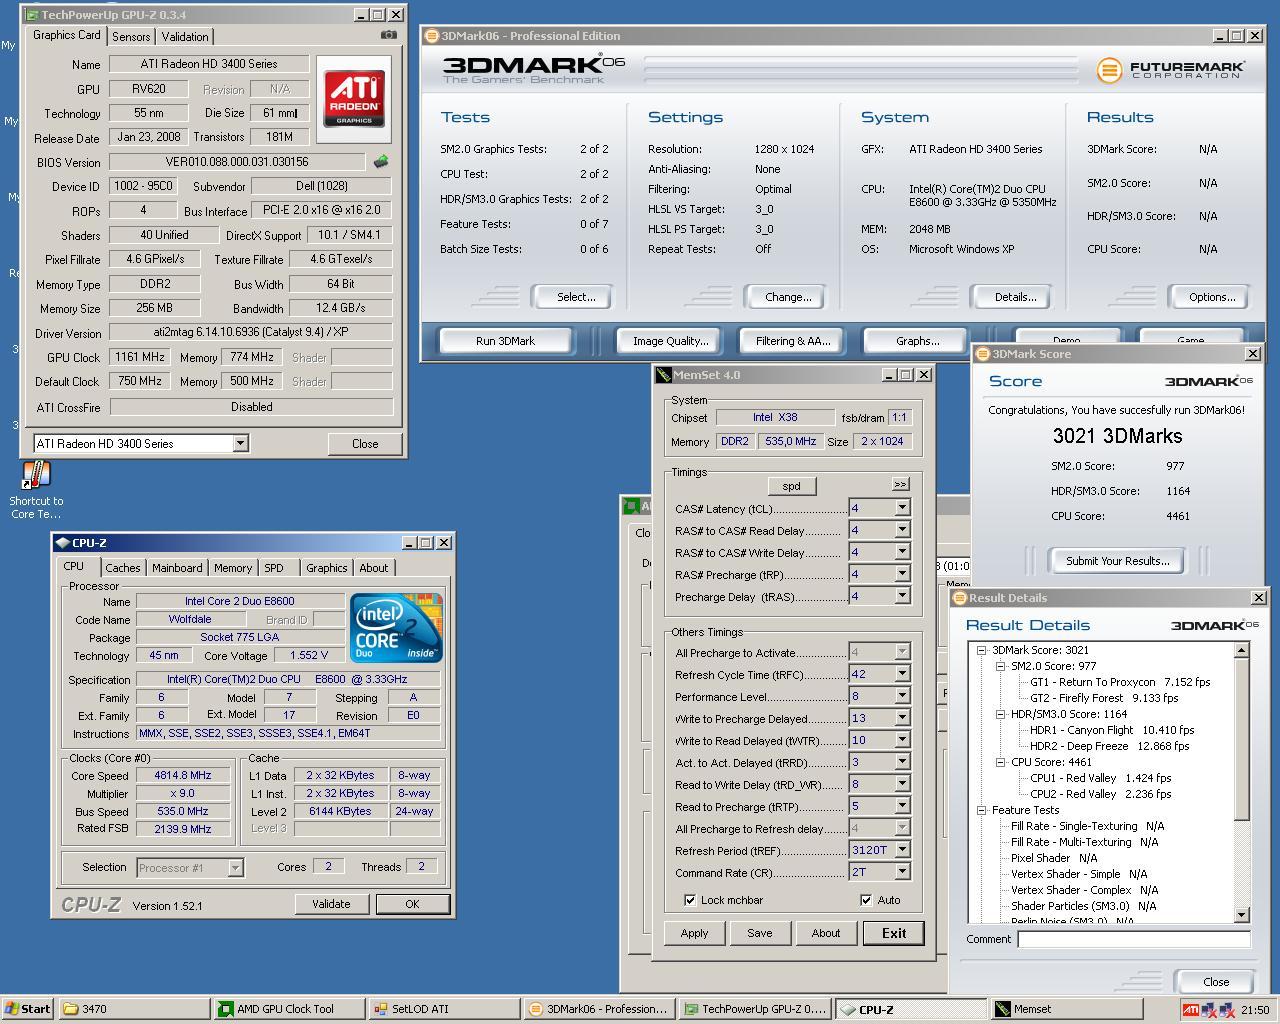1280x1024 pixels.
Task: Click the Apply button in MemSet
Action: click(x=694, y=933)
